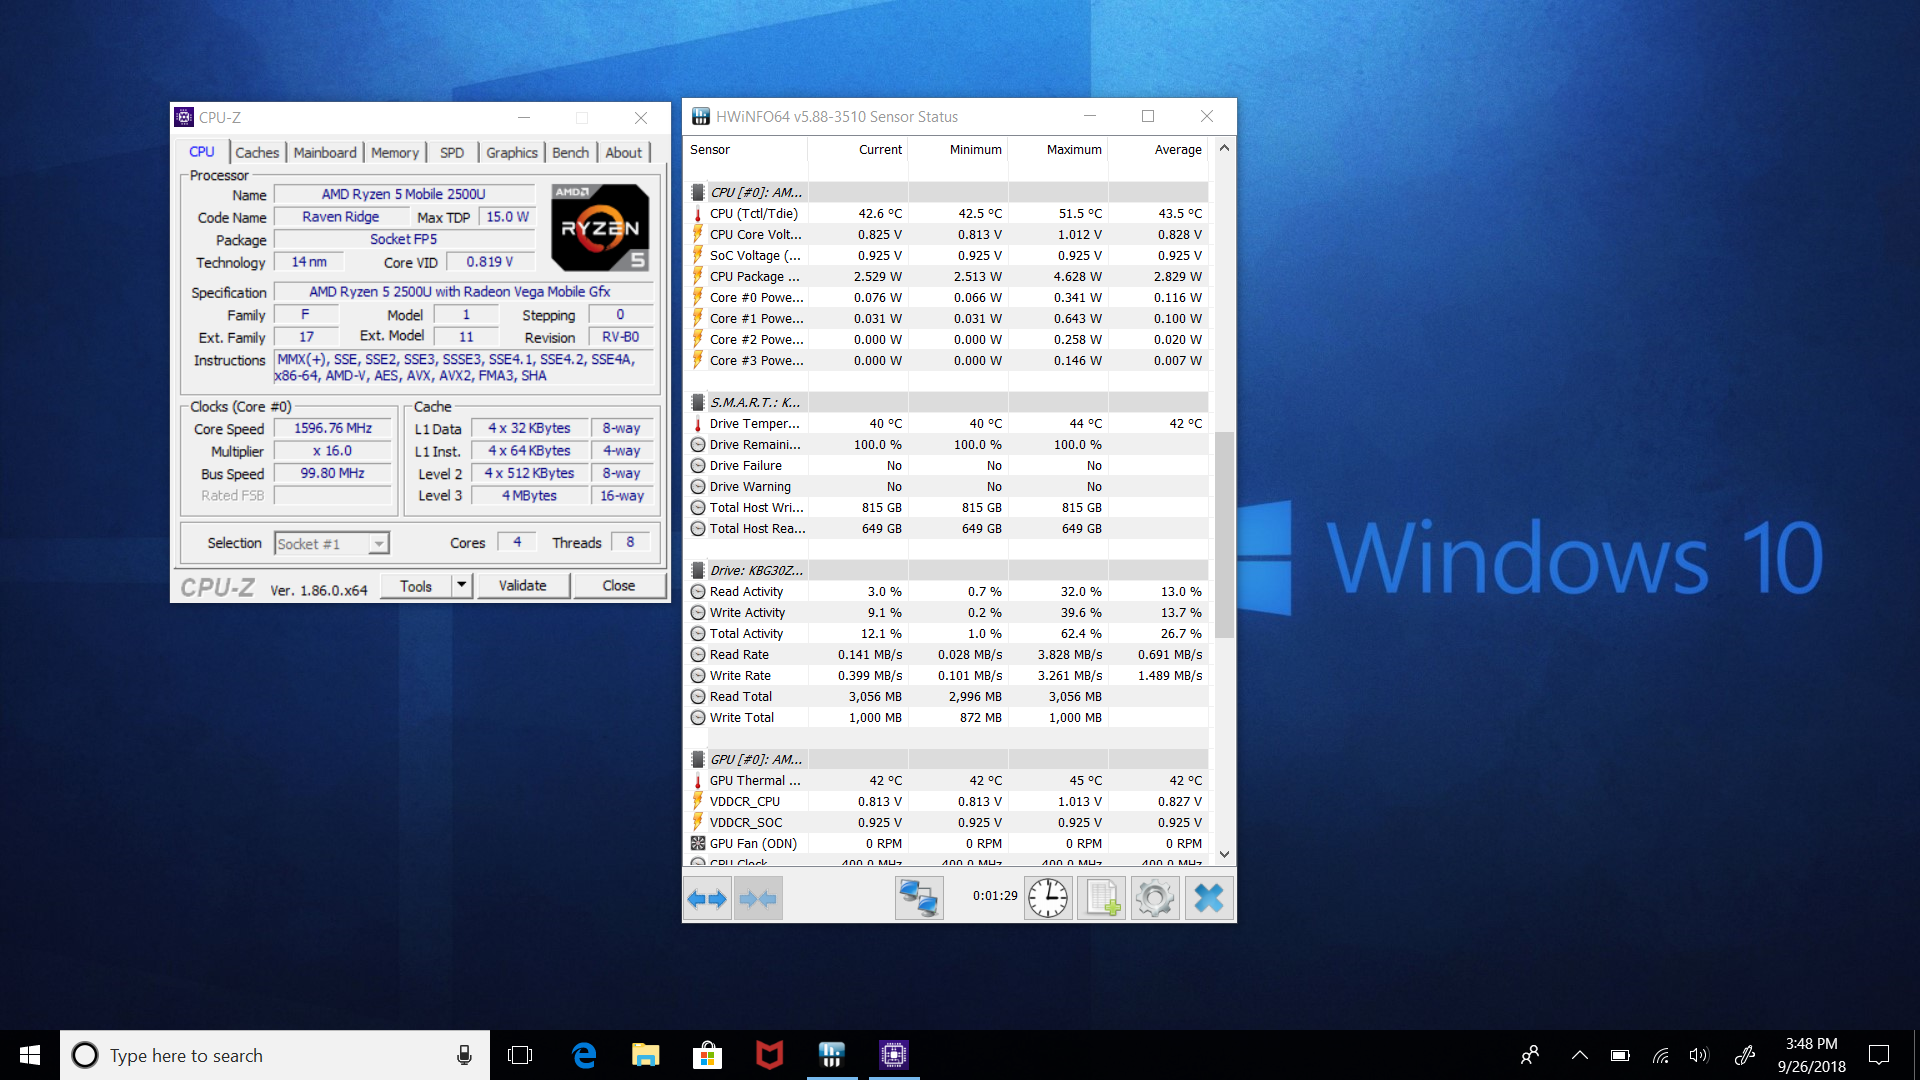The image size is (1920, 1080).
Task: Show hidden system tray icons chevron
Action: point(1579,1055)
